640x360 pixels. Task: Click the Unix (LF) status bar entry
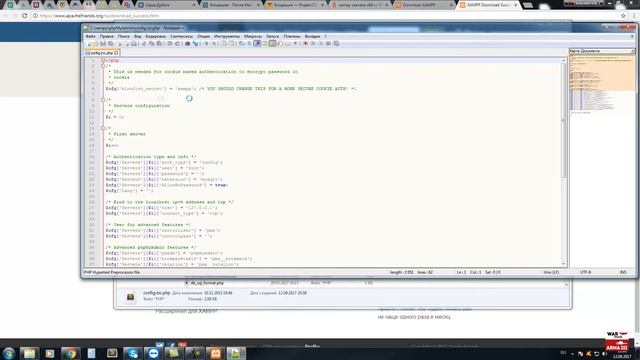(551, 272)
